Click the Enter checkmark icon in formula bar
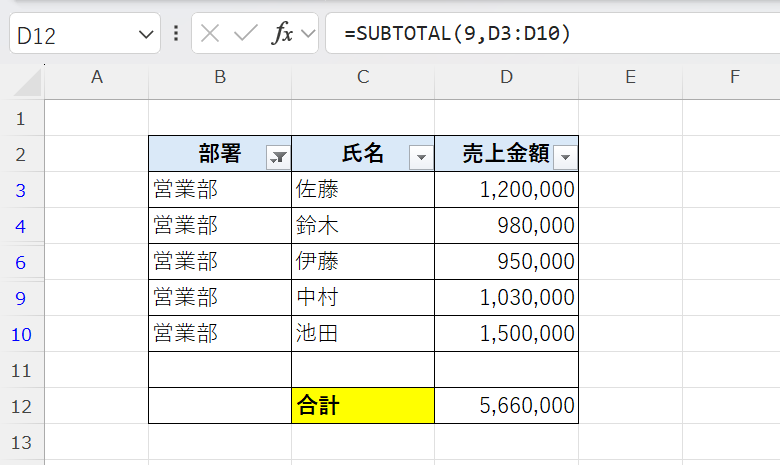This screenshot has height=465, width=780. [x=245, y=33]
